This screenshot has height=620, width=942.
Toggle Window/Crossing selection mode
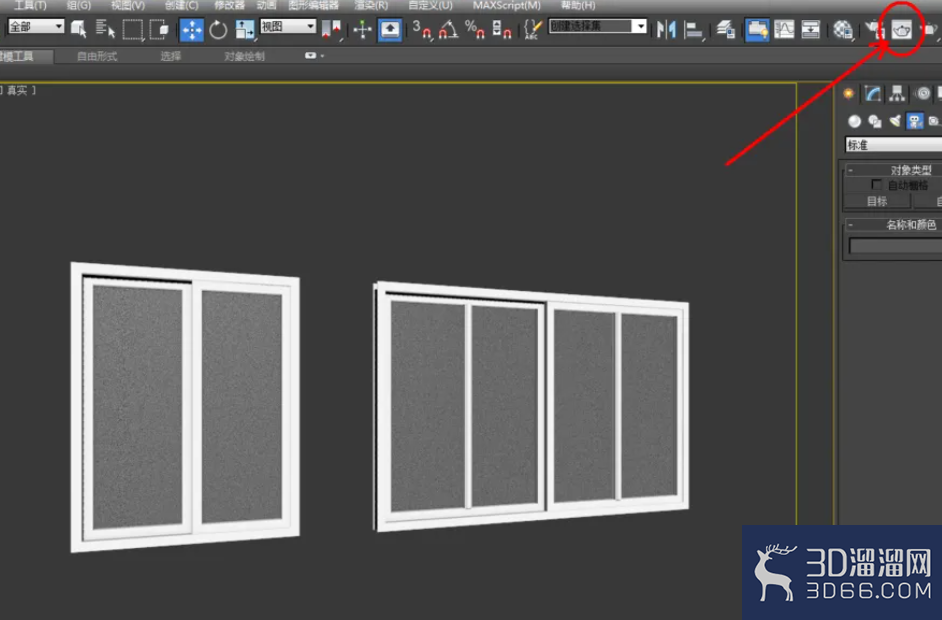(x=159, y=29)
